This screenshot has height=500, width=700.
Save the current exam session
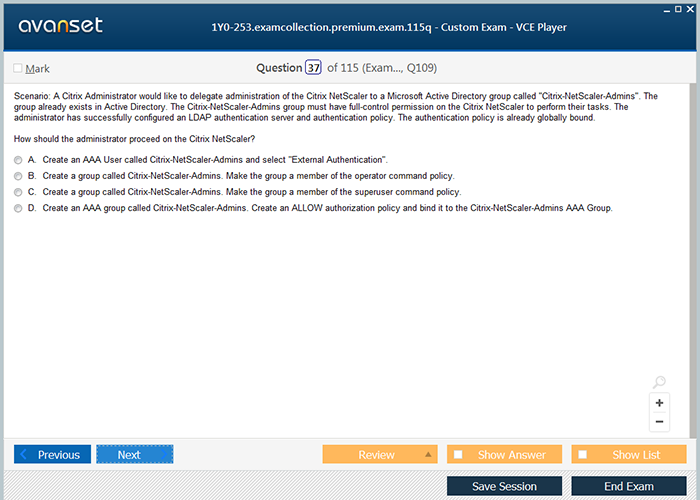pos(504,486)
